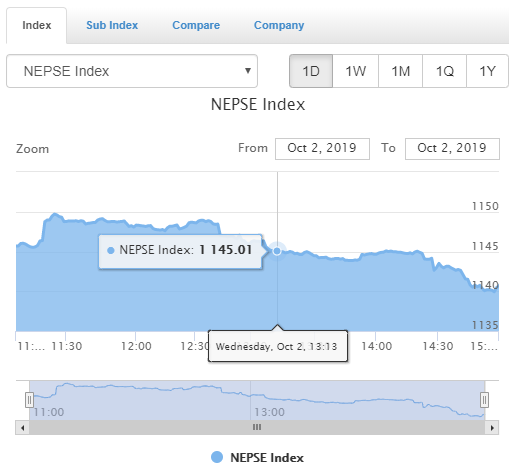517x467 pixels.
Task: Click the 13:00 label in navigator
Action: point(270,412)
